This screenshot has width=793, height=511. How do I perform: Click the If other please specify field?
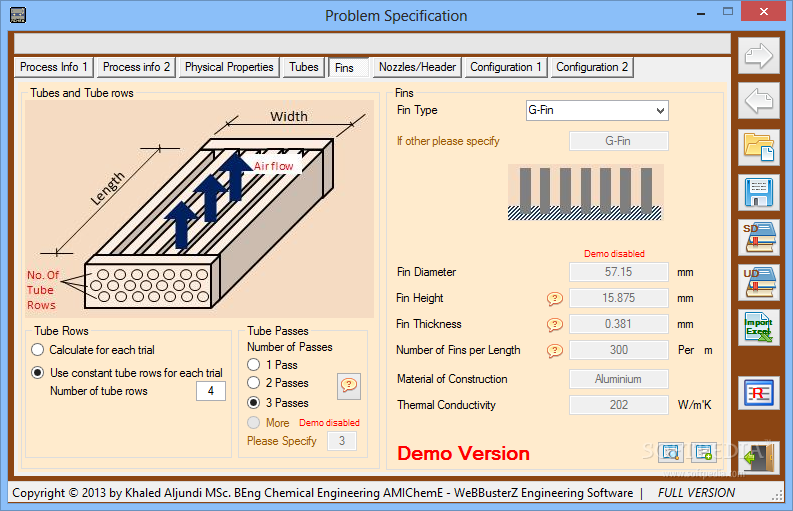pos(619,141)
